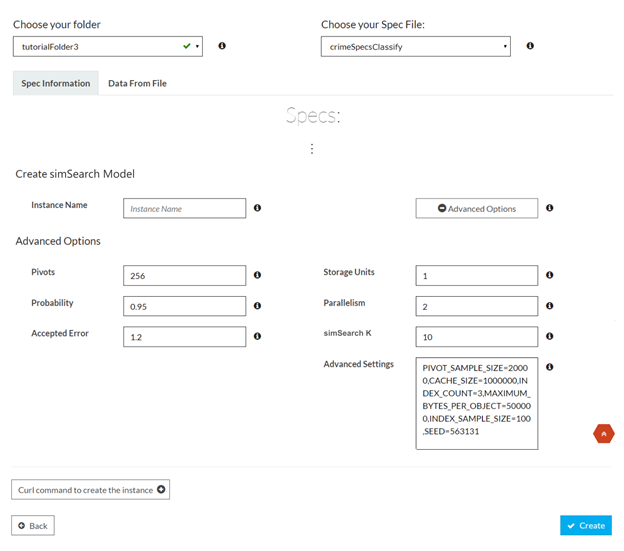Open the crimeSpecsClassify spec file dropdown

415,46
